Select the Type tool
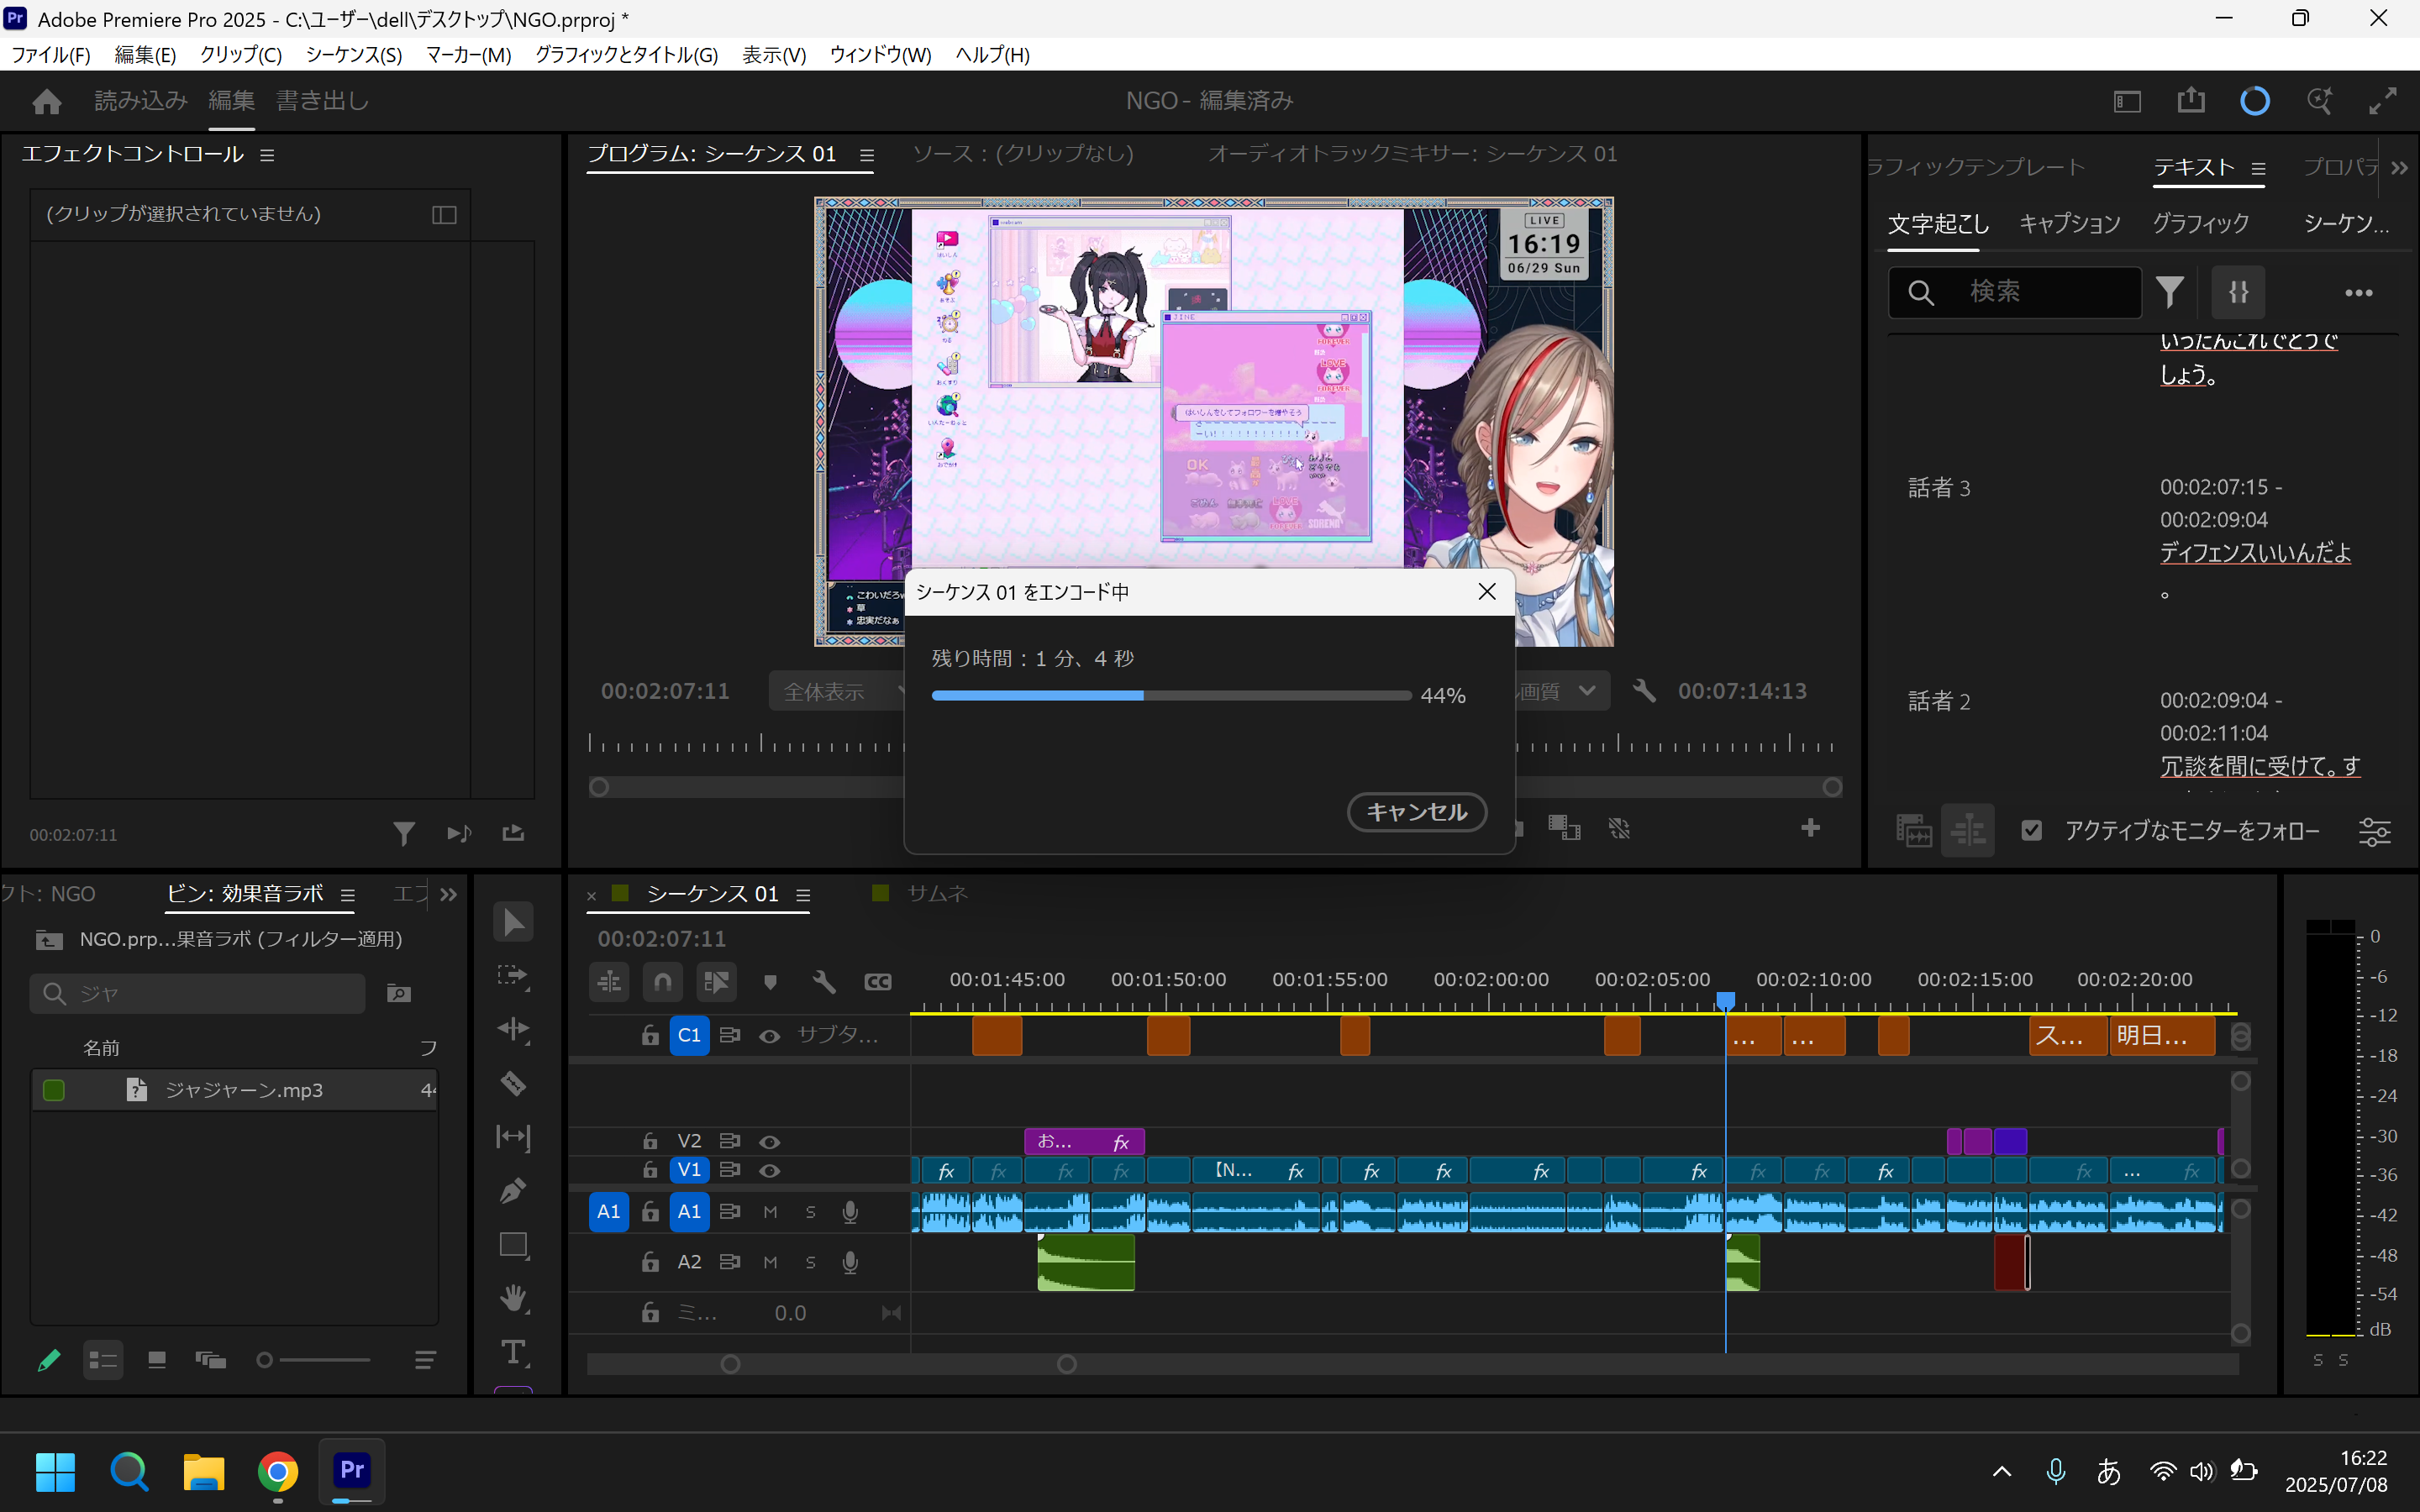The image size is (2420, 1512). coord(513,1353)
